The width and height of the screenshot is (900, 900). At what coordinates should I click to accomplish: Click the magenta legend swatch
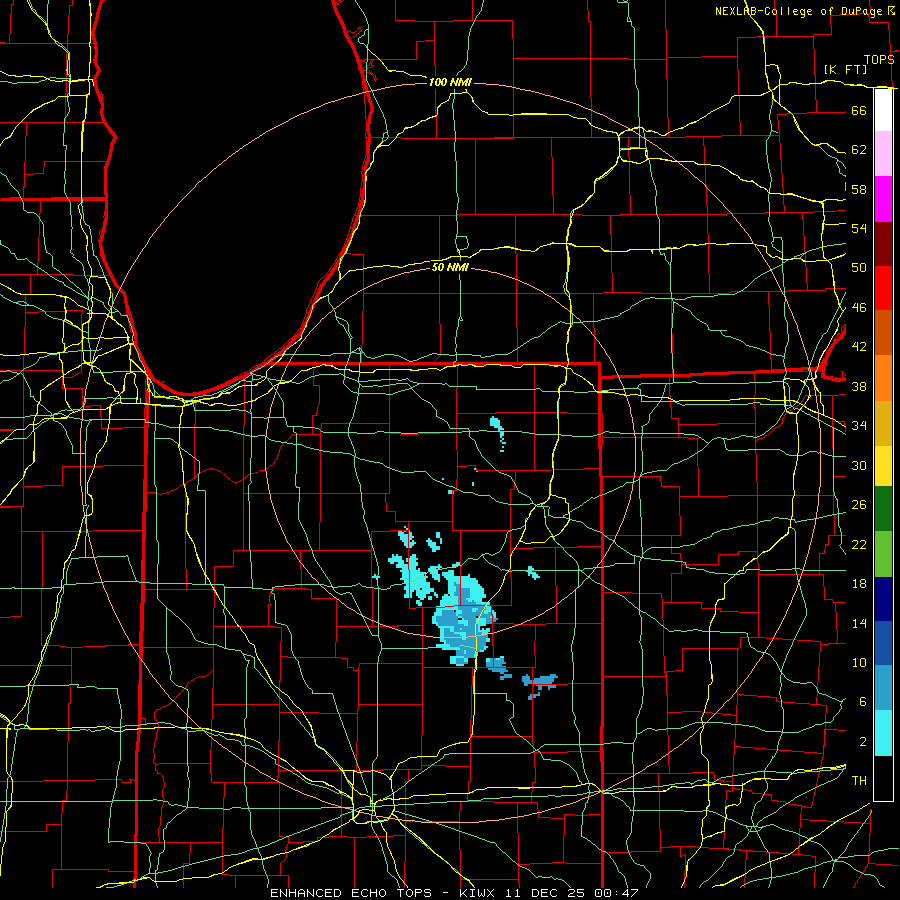click(883, 199)
